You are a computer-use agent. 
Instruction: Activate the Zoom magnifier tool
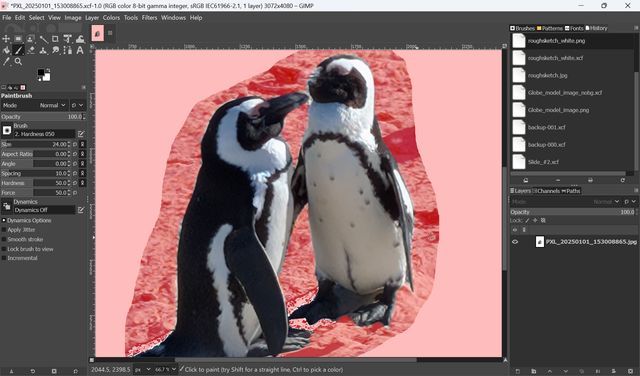point(18,62)
